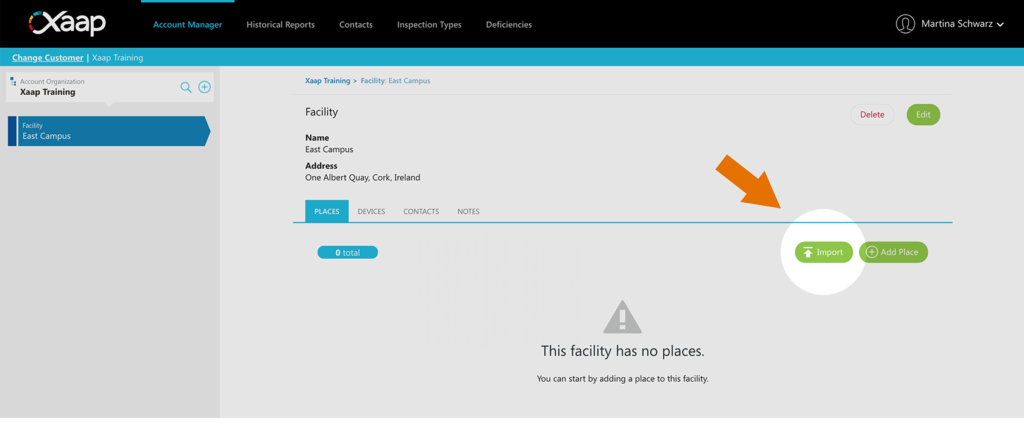Click the plus icon beside Xaap Training
Viewport: 1024px width, 435px height.
[x=204, y=87]
